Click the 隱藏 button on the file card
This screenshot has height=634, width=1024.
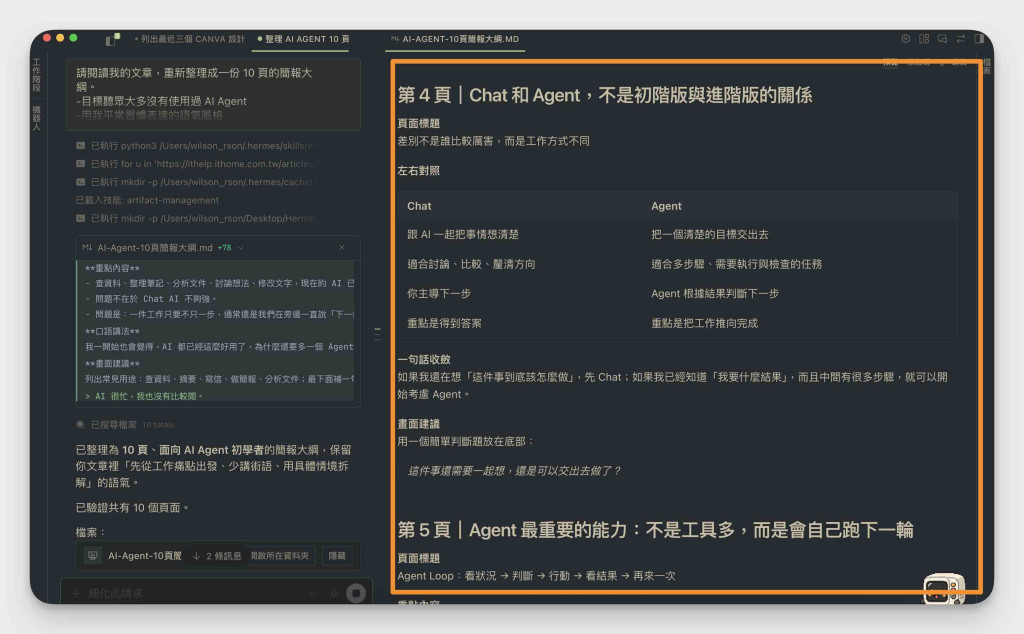(x=337, y=556)
